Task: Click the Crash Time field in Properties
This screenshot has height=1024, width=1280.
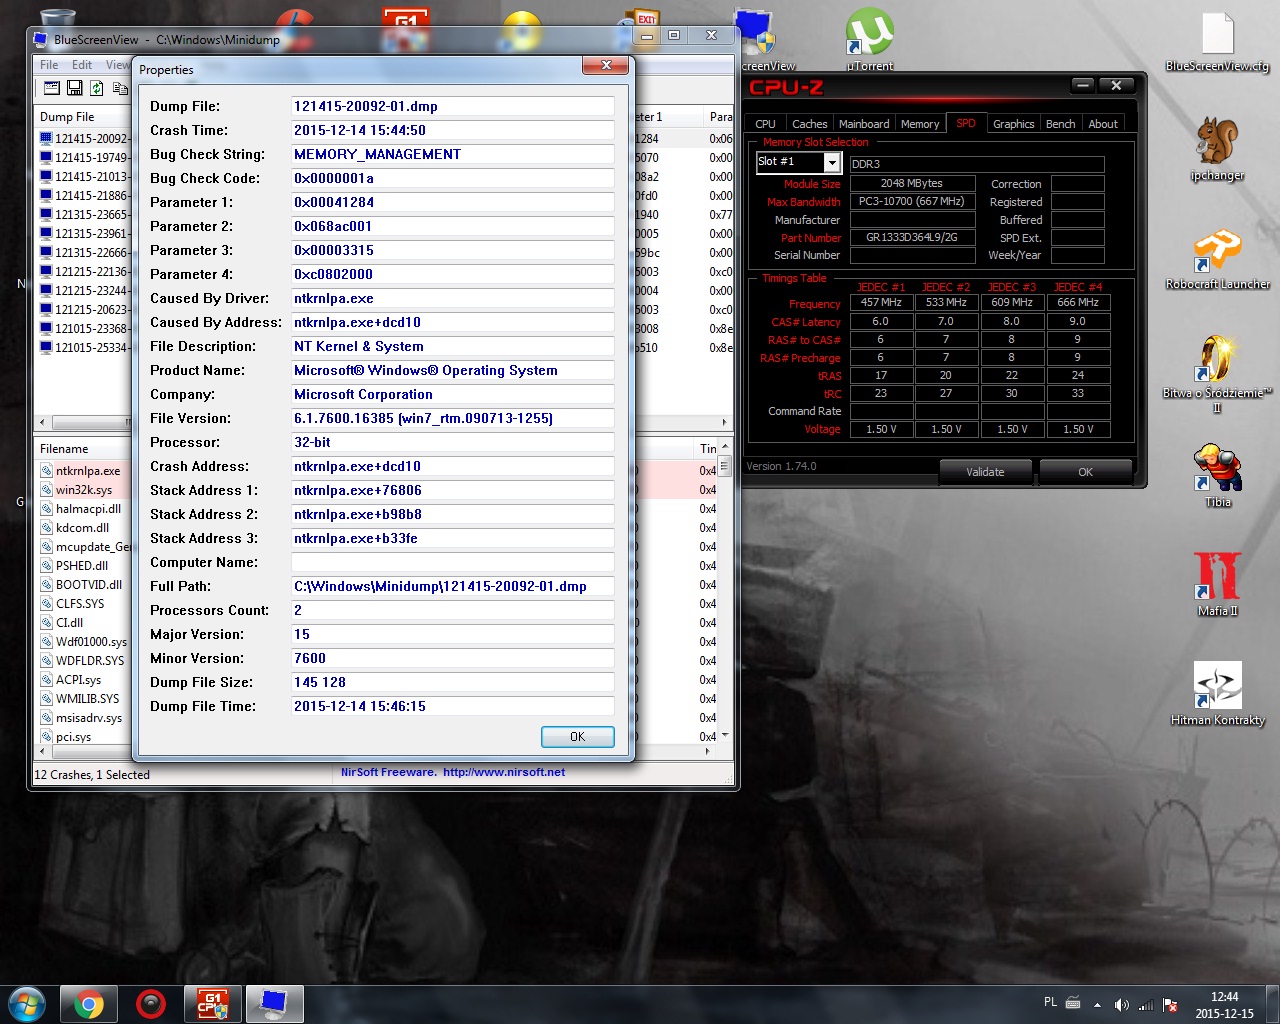Action: 452,130
